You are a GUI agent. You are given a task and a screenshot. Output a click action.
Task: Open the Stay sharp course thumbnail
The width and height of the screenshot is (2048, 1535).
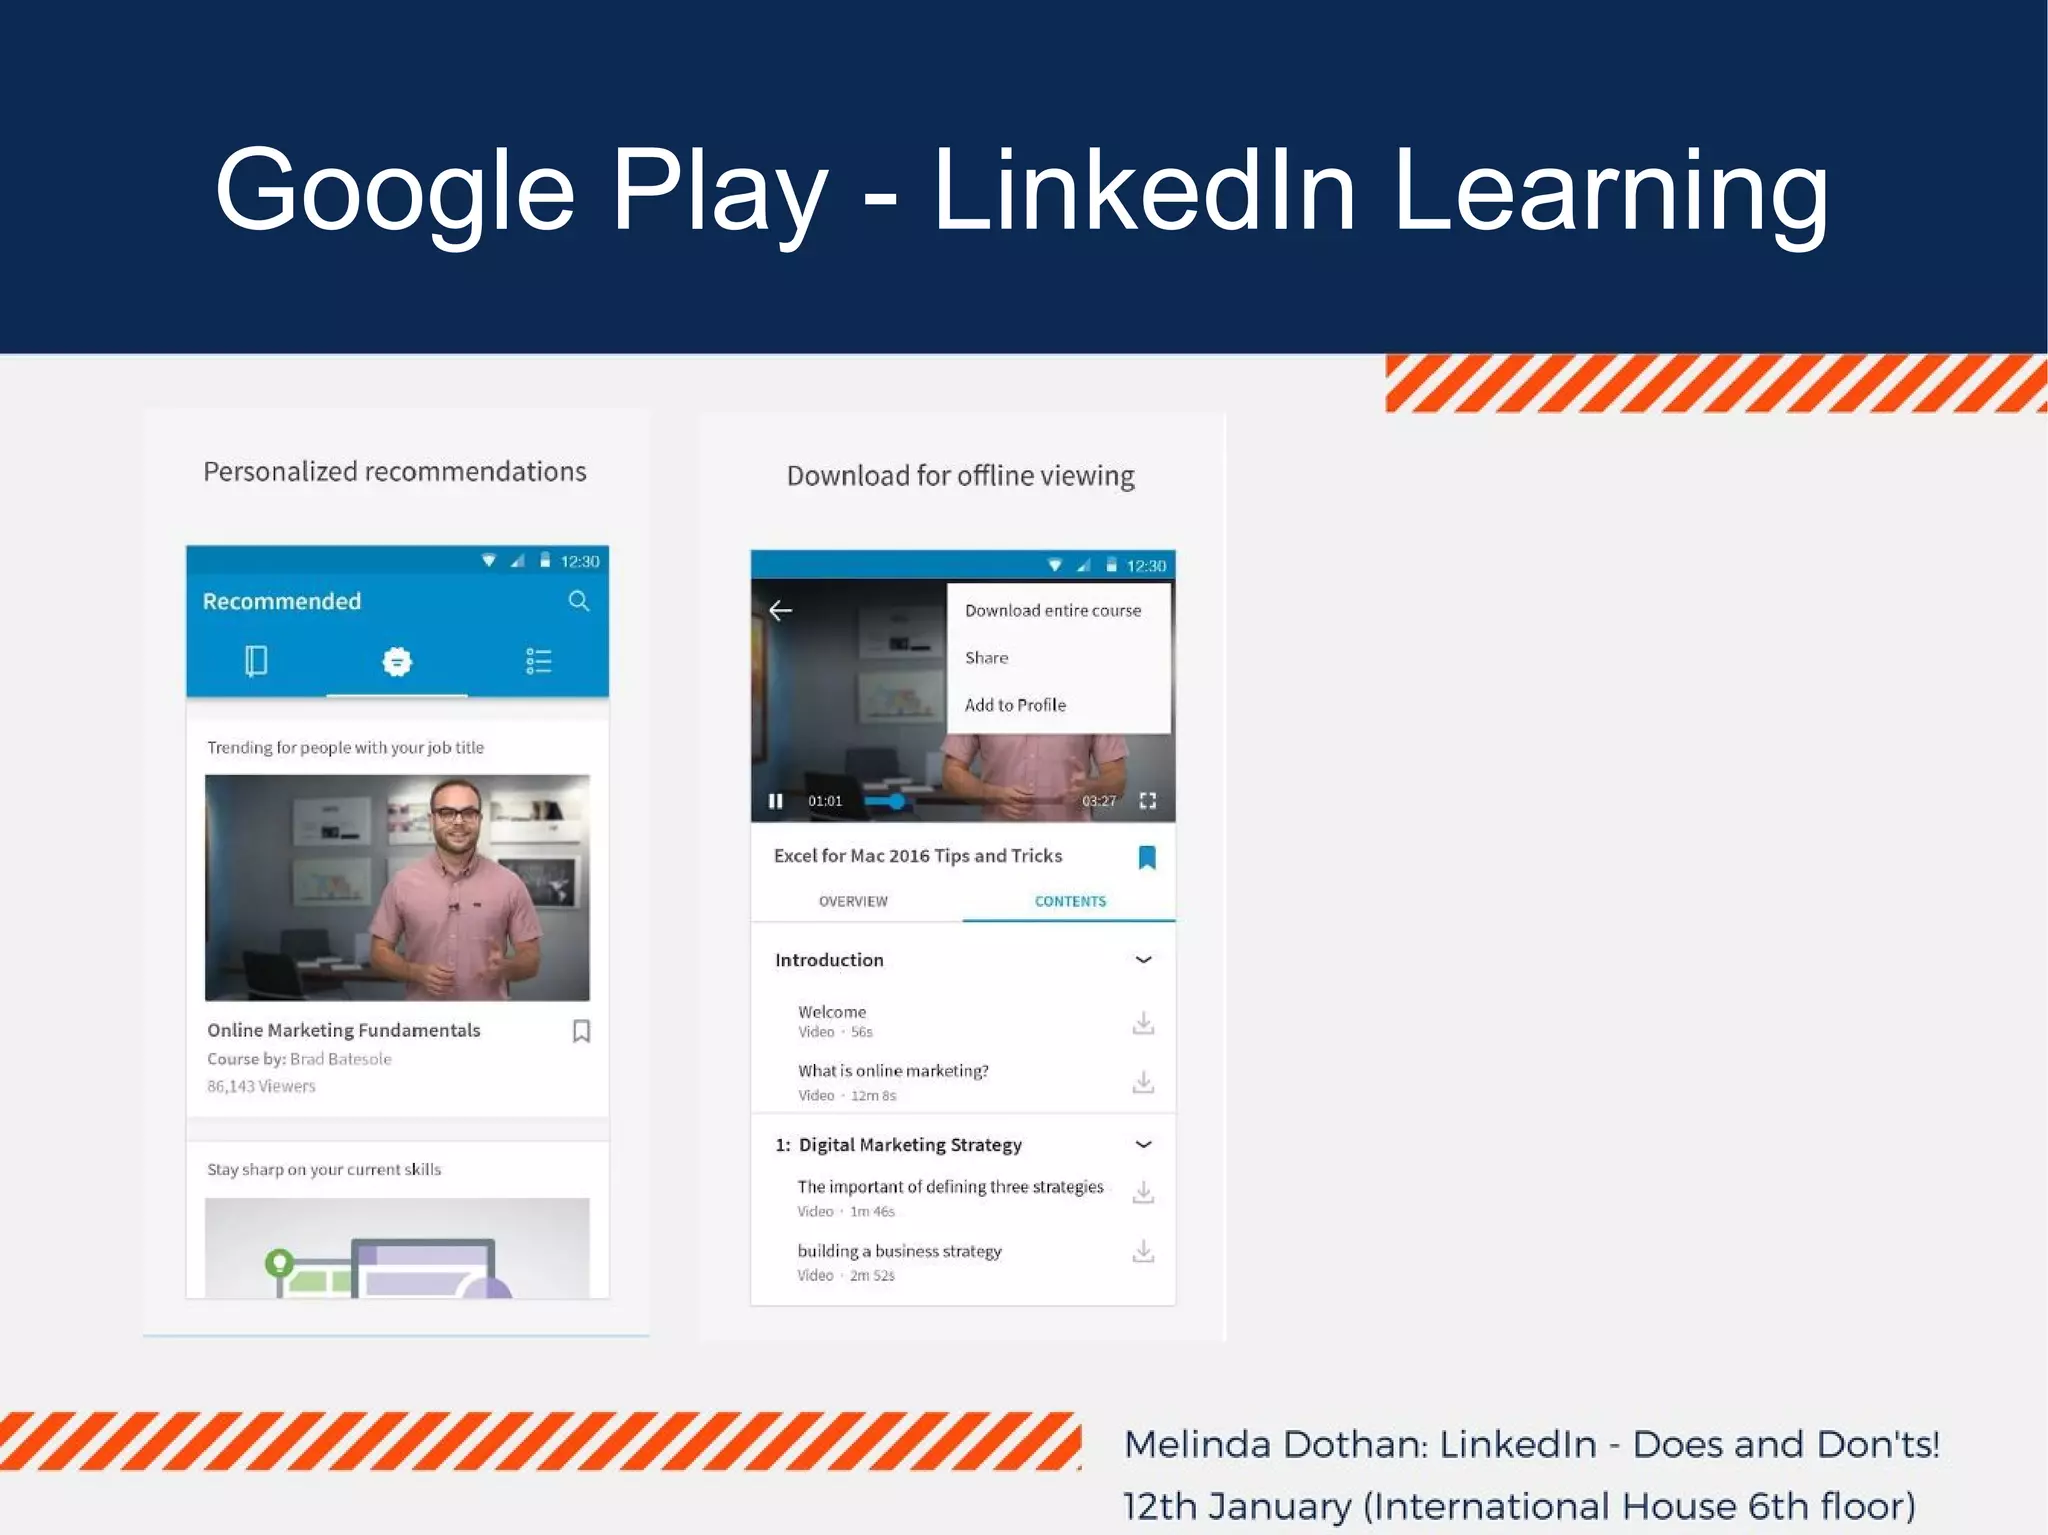point(397,1247)
